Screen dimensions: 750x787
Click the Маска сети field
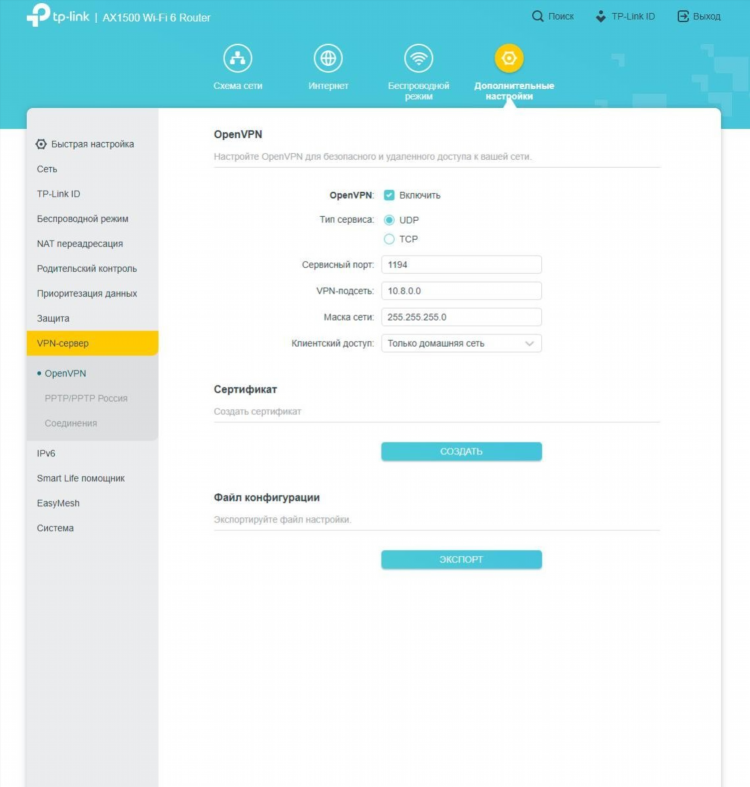click(x=461, y=317)
